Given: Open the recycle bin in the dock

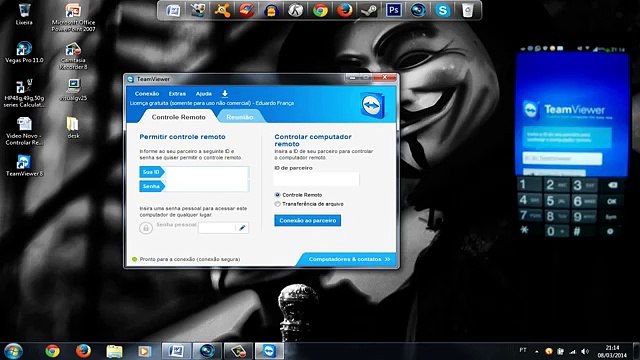Looking at the screenshot, I should [467, 10].
